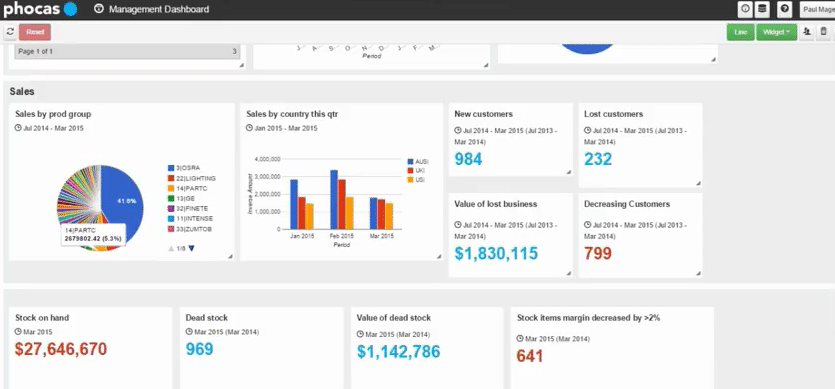
Task: Click the trash delete icon in toolbar
Action: [x=824, y=32]
